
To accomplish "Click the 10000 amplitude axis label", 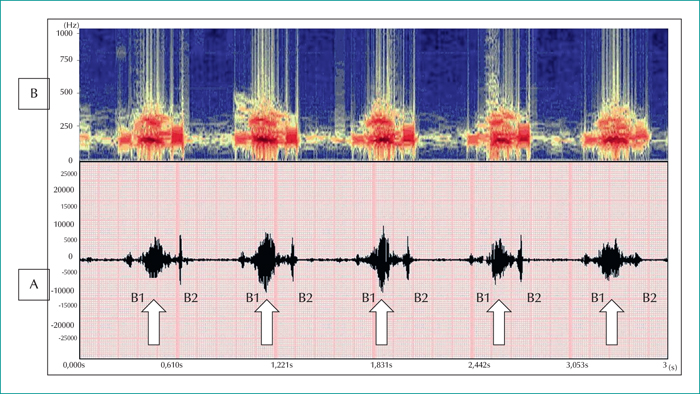I will point(64,224).
